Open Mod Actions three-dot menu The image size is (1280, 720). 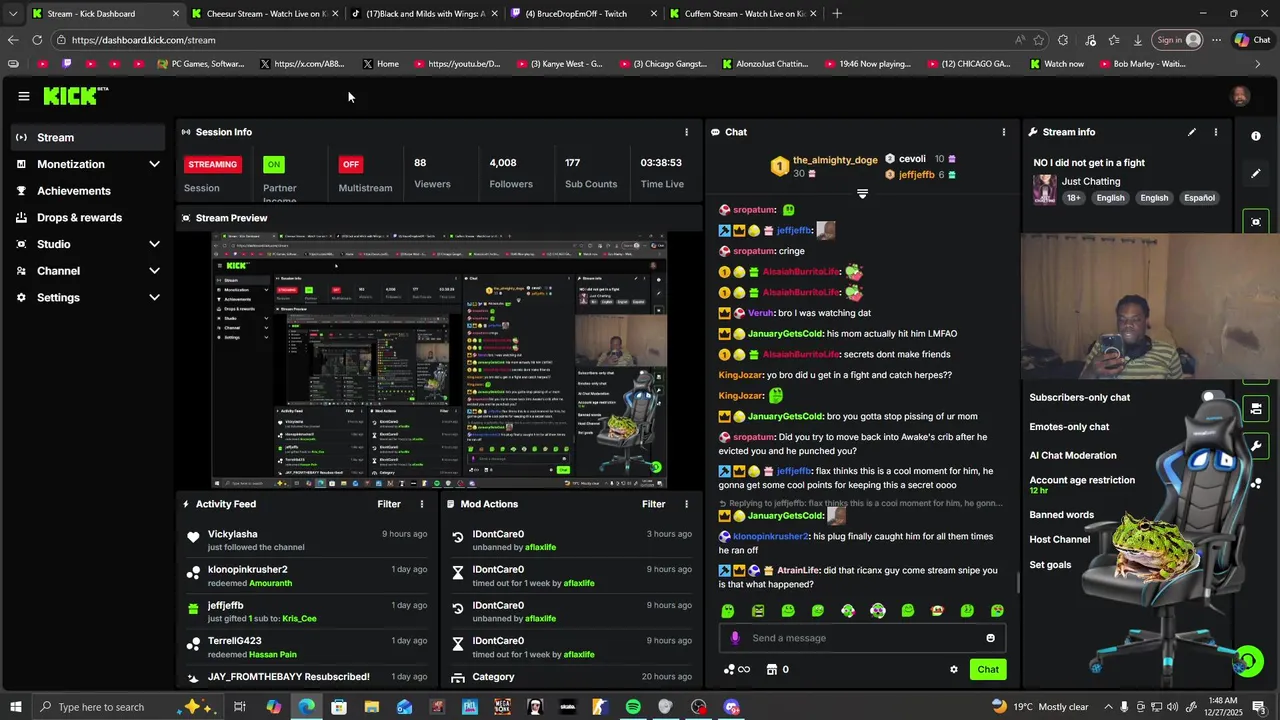tap(686, 504)
